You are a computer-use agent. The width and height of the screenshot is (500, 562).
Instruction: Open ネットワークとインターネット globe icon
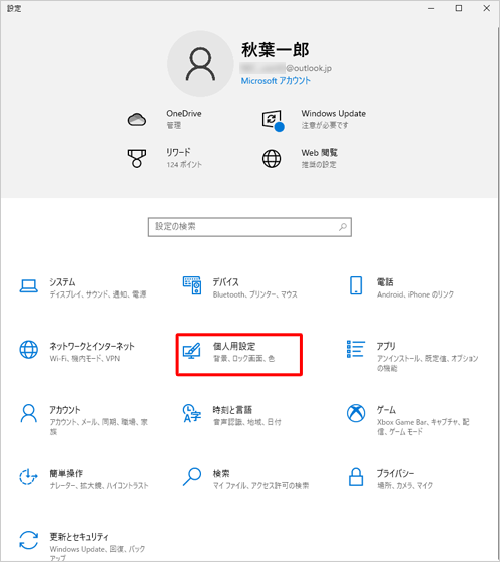tap(28, 349)
